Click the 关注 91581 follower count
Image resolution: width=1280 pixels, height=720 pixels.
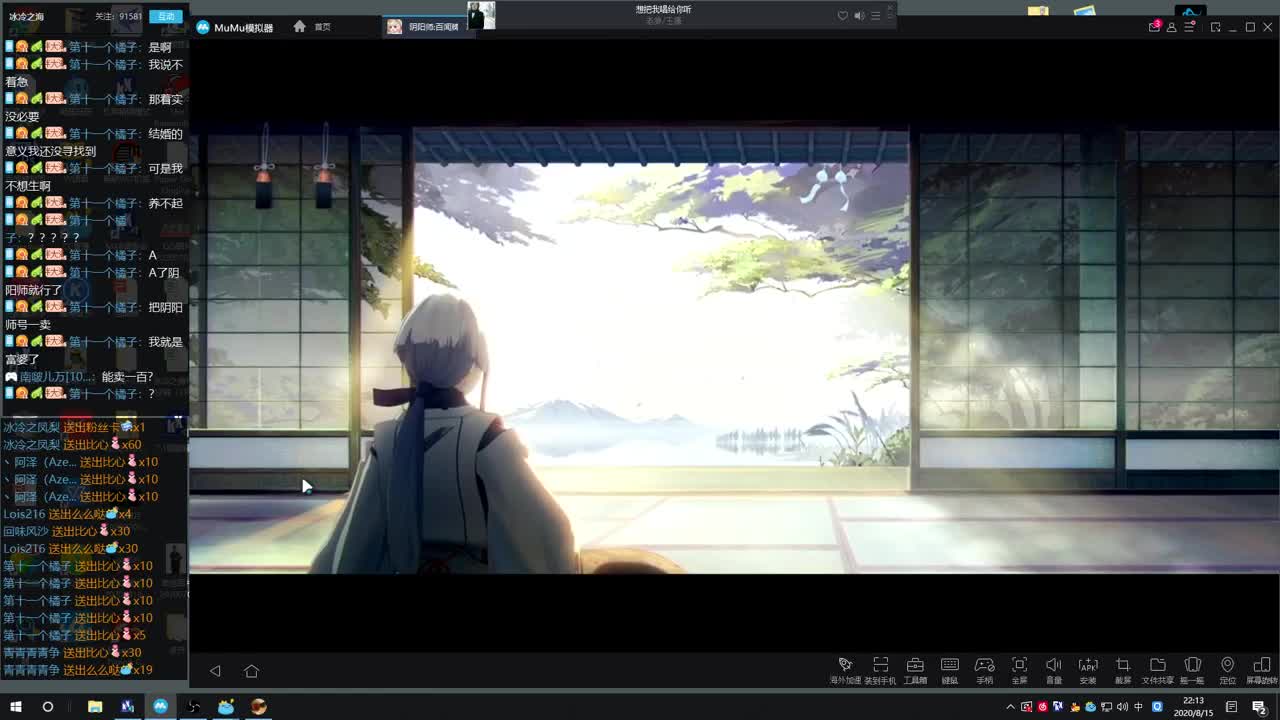[x=119, y=17]
